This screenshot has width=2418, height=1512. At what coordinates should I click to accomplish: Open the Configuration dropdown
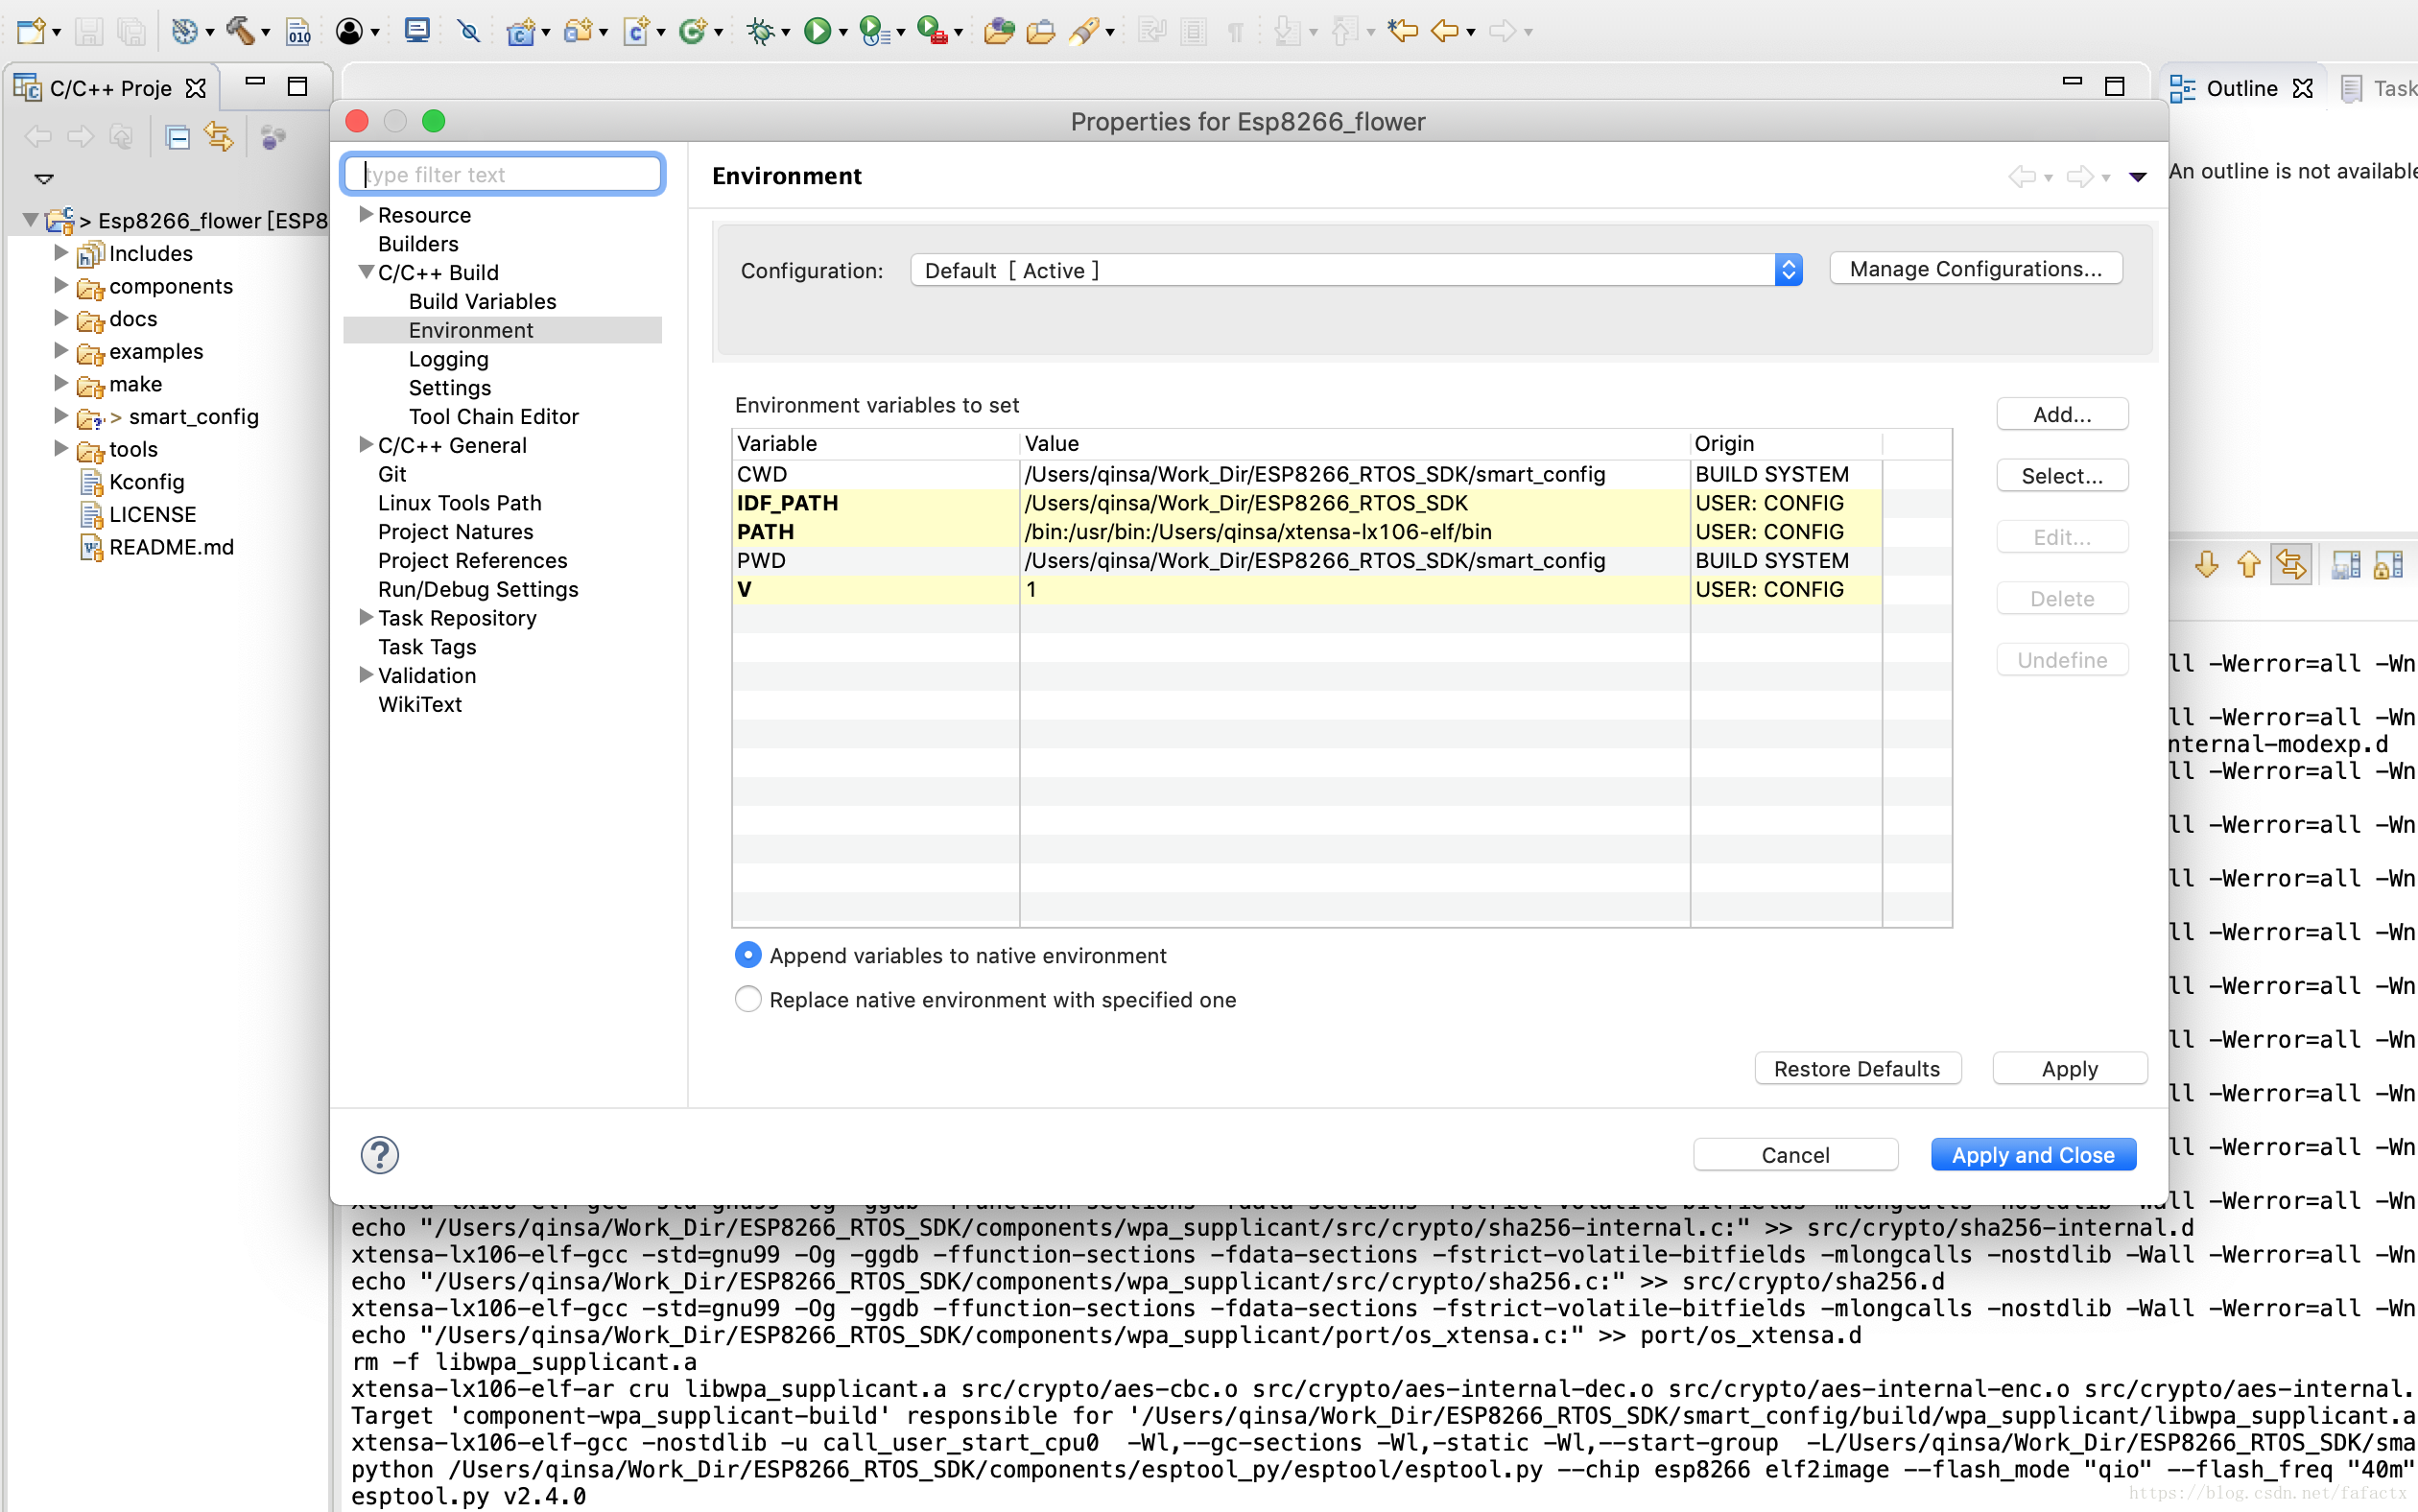point(1355,270)
